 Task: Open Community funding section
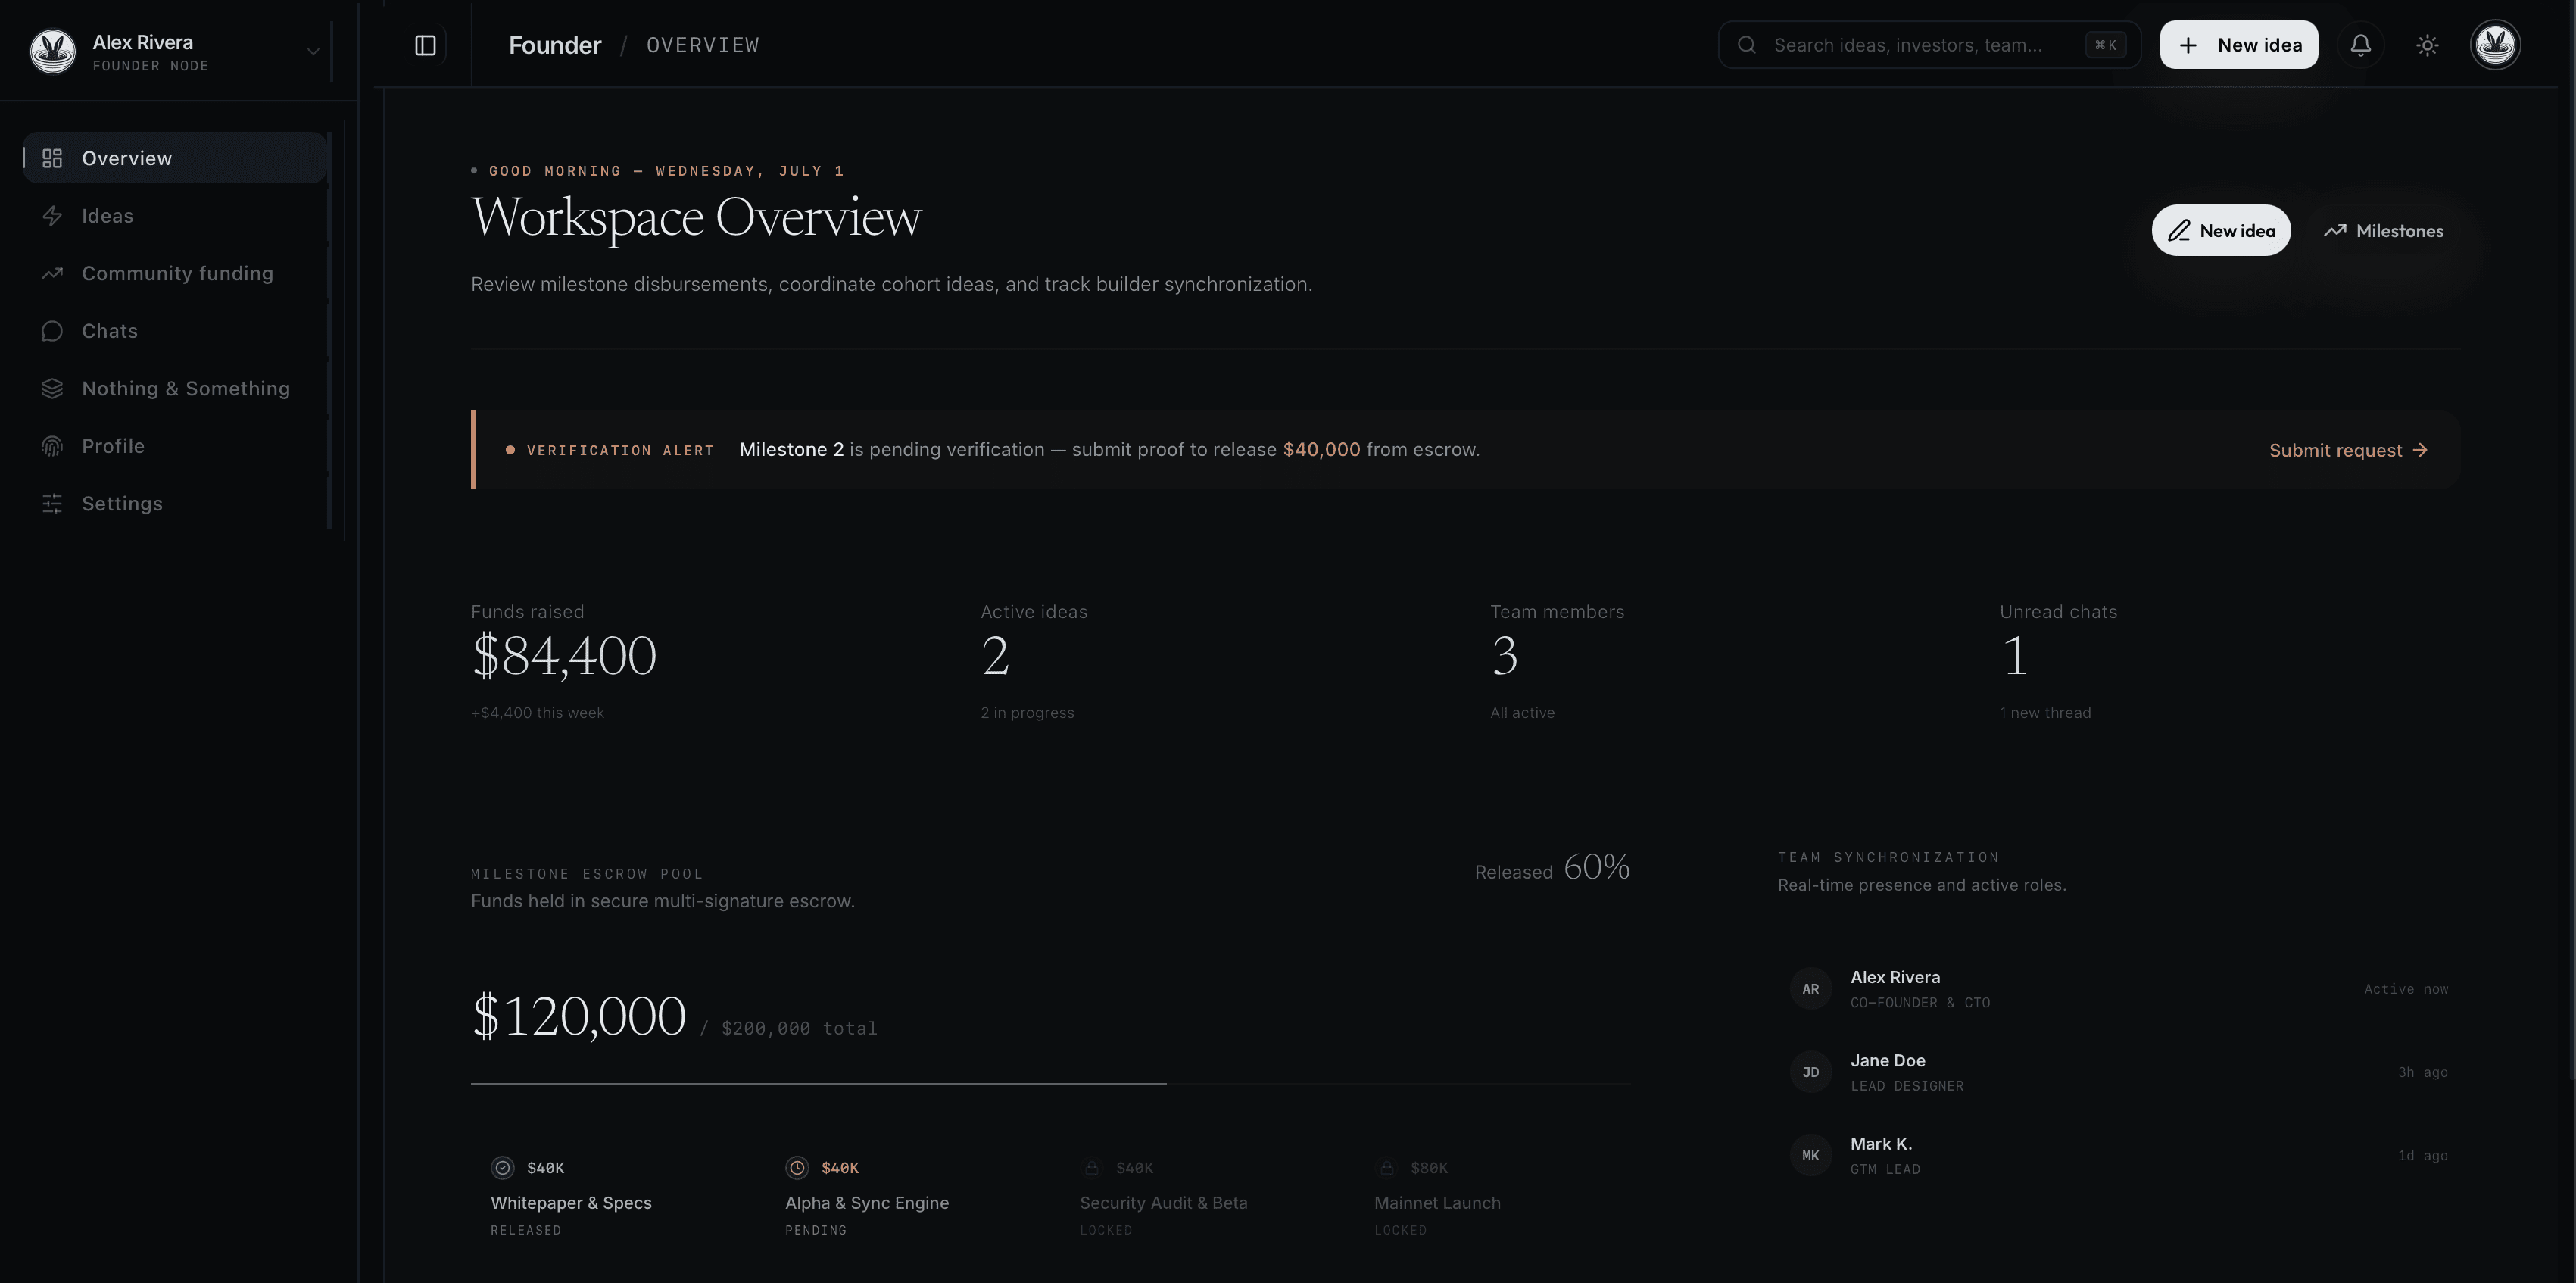(x=175, y=273)
